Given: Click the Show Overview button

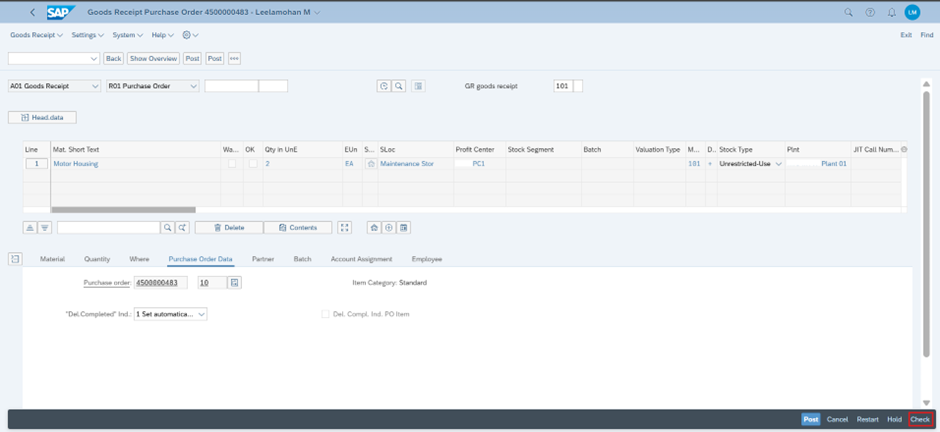Looking at the screenshot, I should tap(153, 59).
